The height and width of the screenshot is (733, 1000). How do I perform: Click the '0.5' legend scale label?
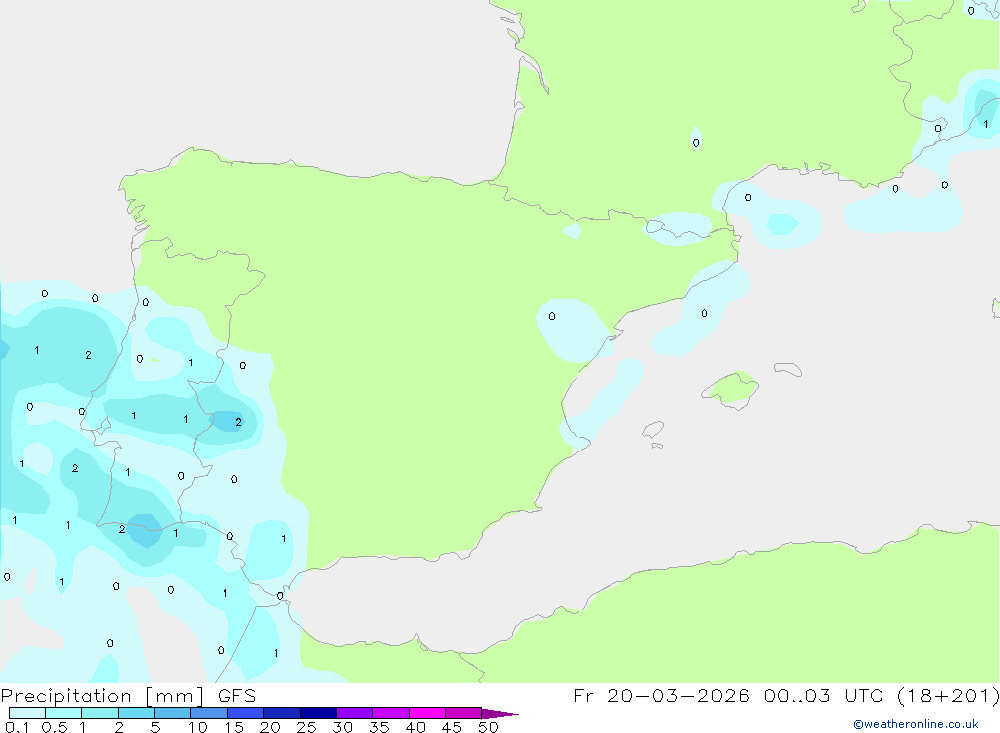(x=54, y=727)
